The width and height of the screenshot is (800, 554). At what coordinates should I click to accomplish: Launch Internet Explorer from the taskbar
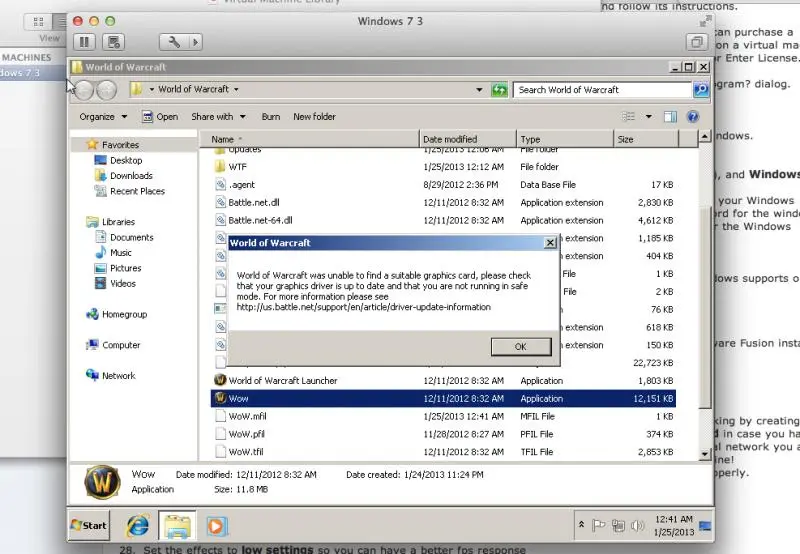[x=138, y=525]
